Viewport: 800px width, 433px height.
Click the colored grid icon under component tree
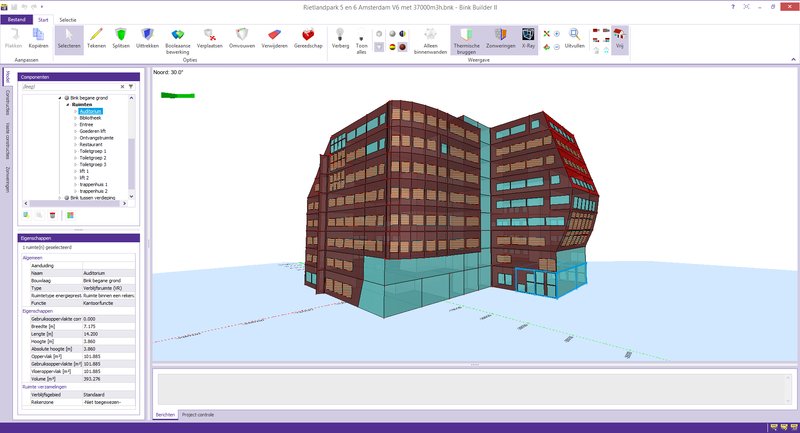pyautogui.click(x=70, y=215)
